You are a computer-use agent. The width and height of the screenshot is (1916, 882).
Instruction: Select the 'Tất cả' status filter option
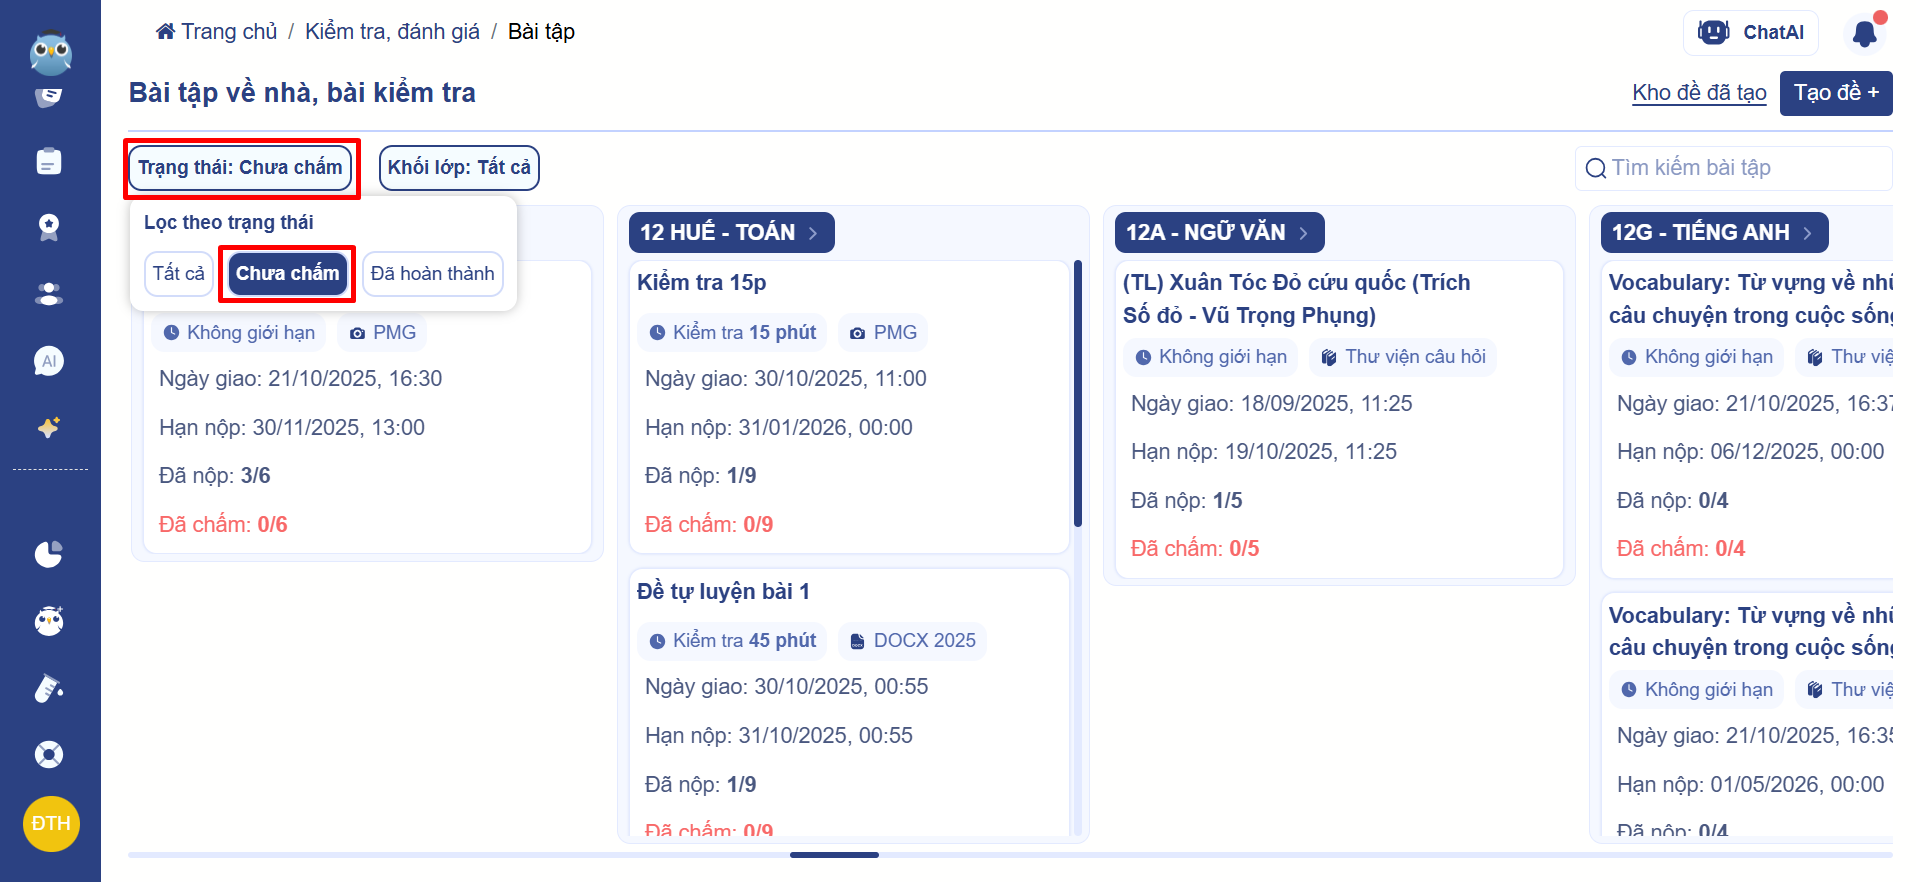179,274
